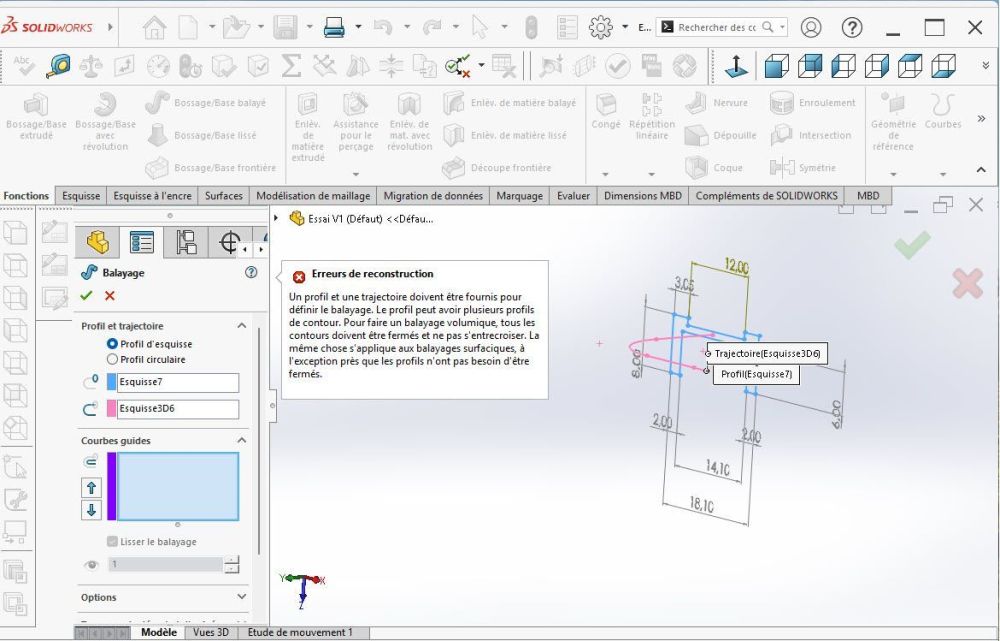Open the ConfigurationManager tab icon

pyautogui.click(x=186, y=242)
